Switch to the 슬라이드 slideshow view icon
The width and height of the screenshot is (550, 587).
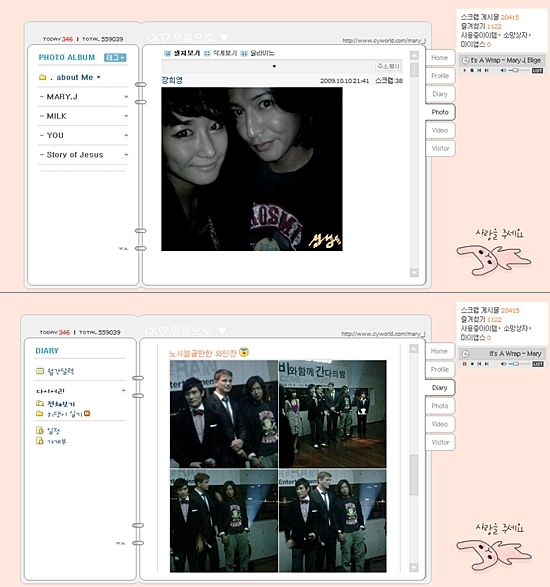coord(244,53)
